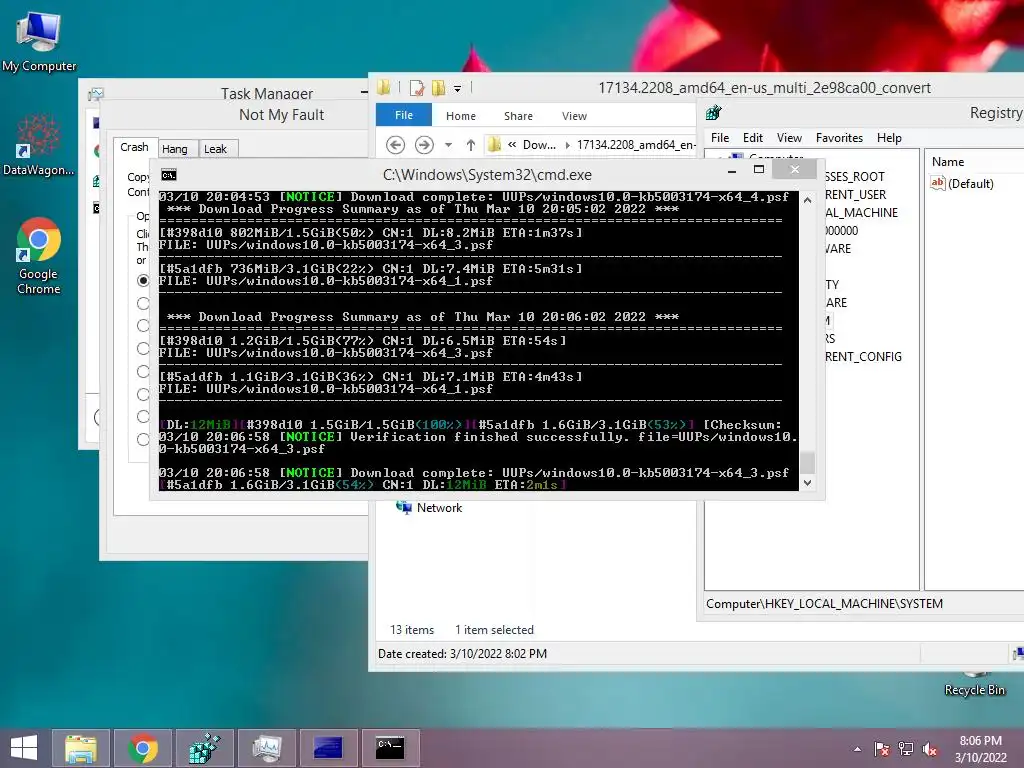Click the Explorer Properties quick access icon
This screenshot has height=768, width=1024.
pos(417,88)
